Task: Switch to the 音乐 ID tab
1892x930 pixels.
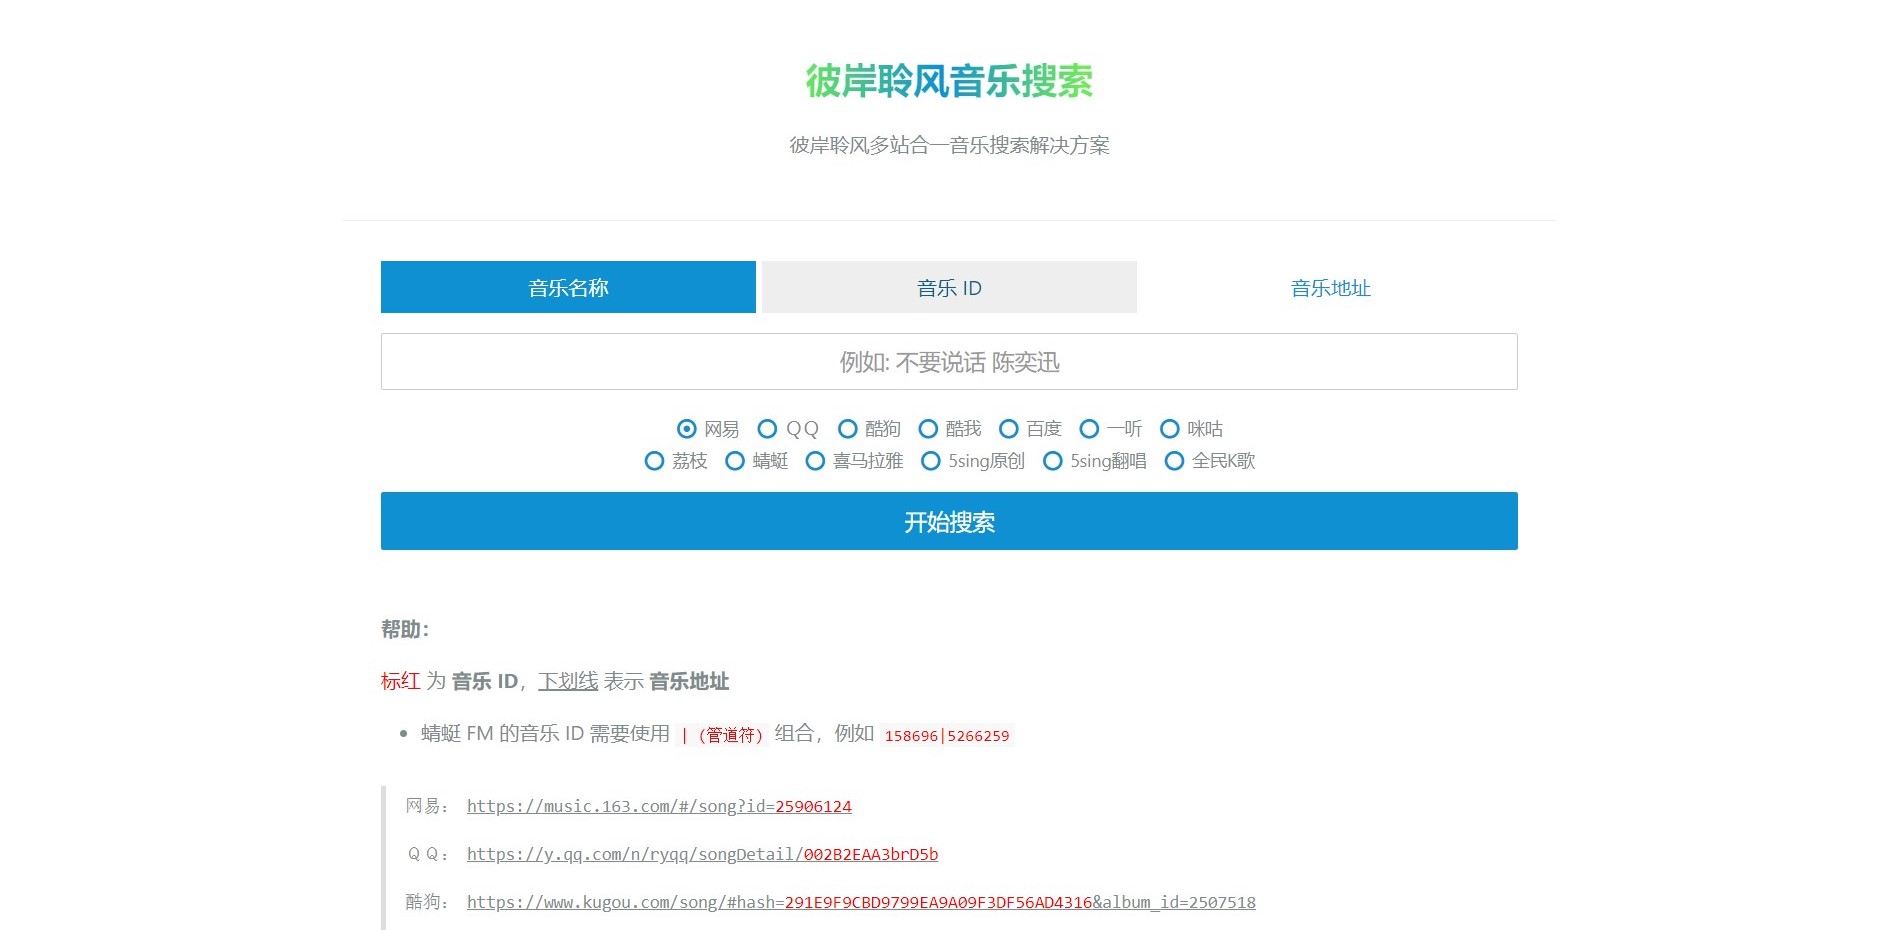Action: [x=947, y=287]
